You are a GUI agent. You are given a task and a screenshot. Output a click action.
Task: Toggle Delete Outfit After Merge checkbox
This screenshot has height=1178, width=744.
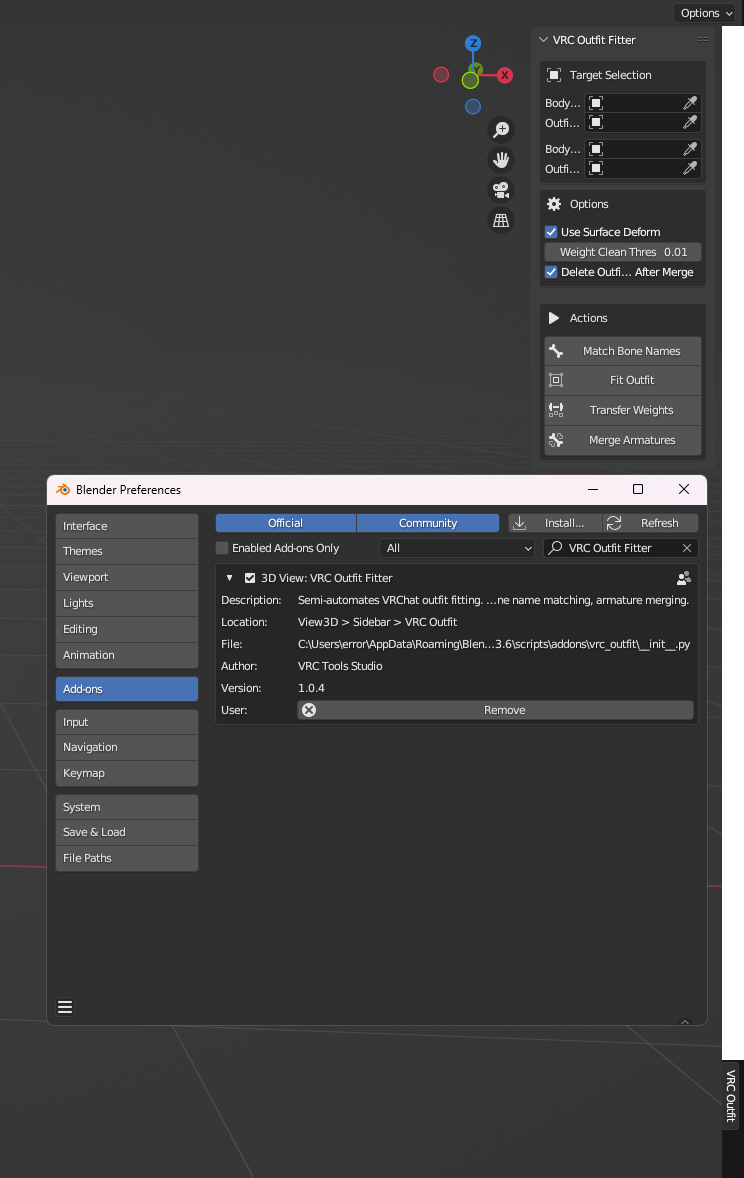pyautogui.click(x=551, y=272)
